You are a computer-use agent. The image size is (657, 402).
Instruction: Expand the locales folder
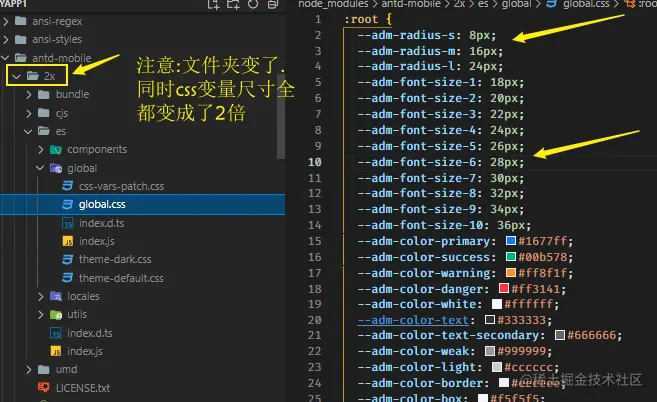(x=41, y=296)
